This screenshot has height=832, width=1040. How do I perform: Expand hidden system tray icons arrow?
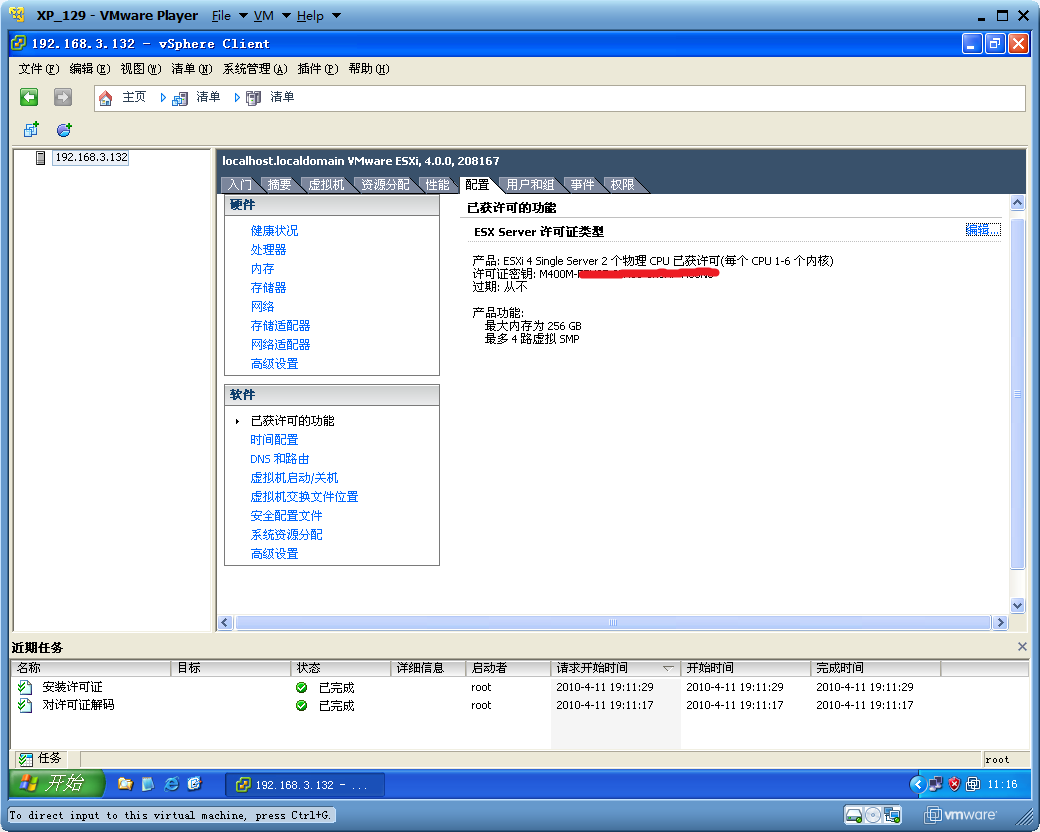point(918,784)
